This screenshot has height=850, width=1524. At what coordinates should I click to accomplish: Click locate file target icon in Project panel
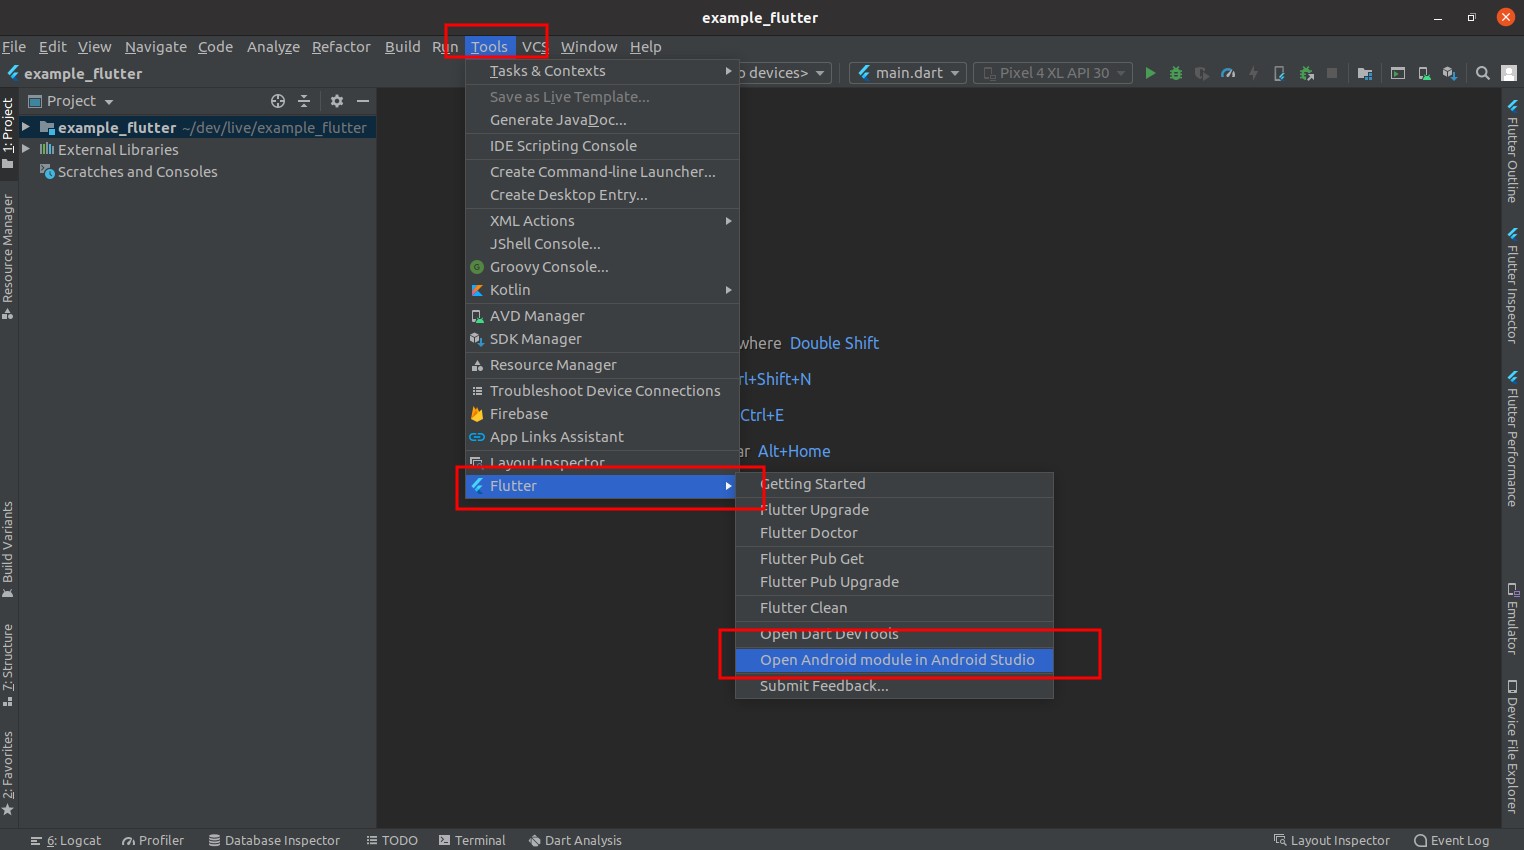click(278, 101)
